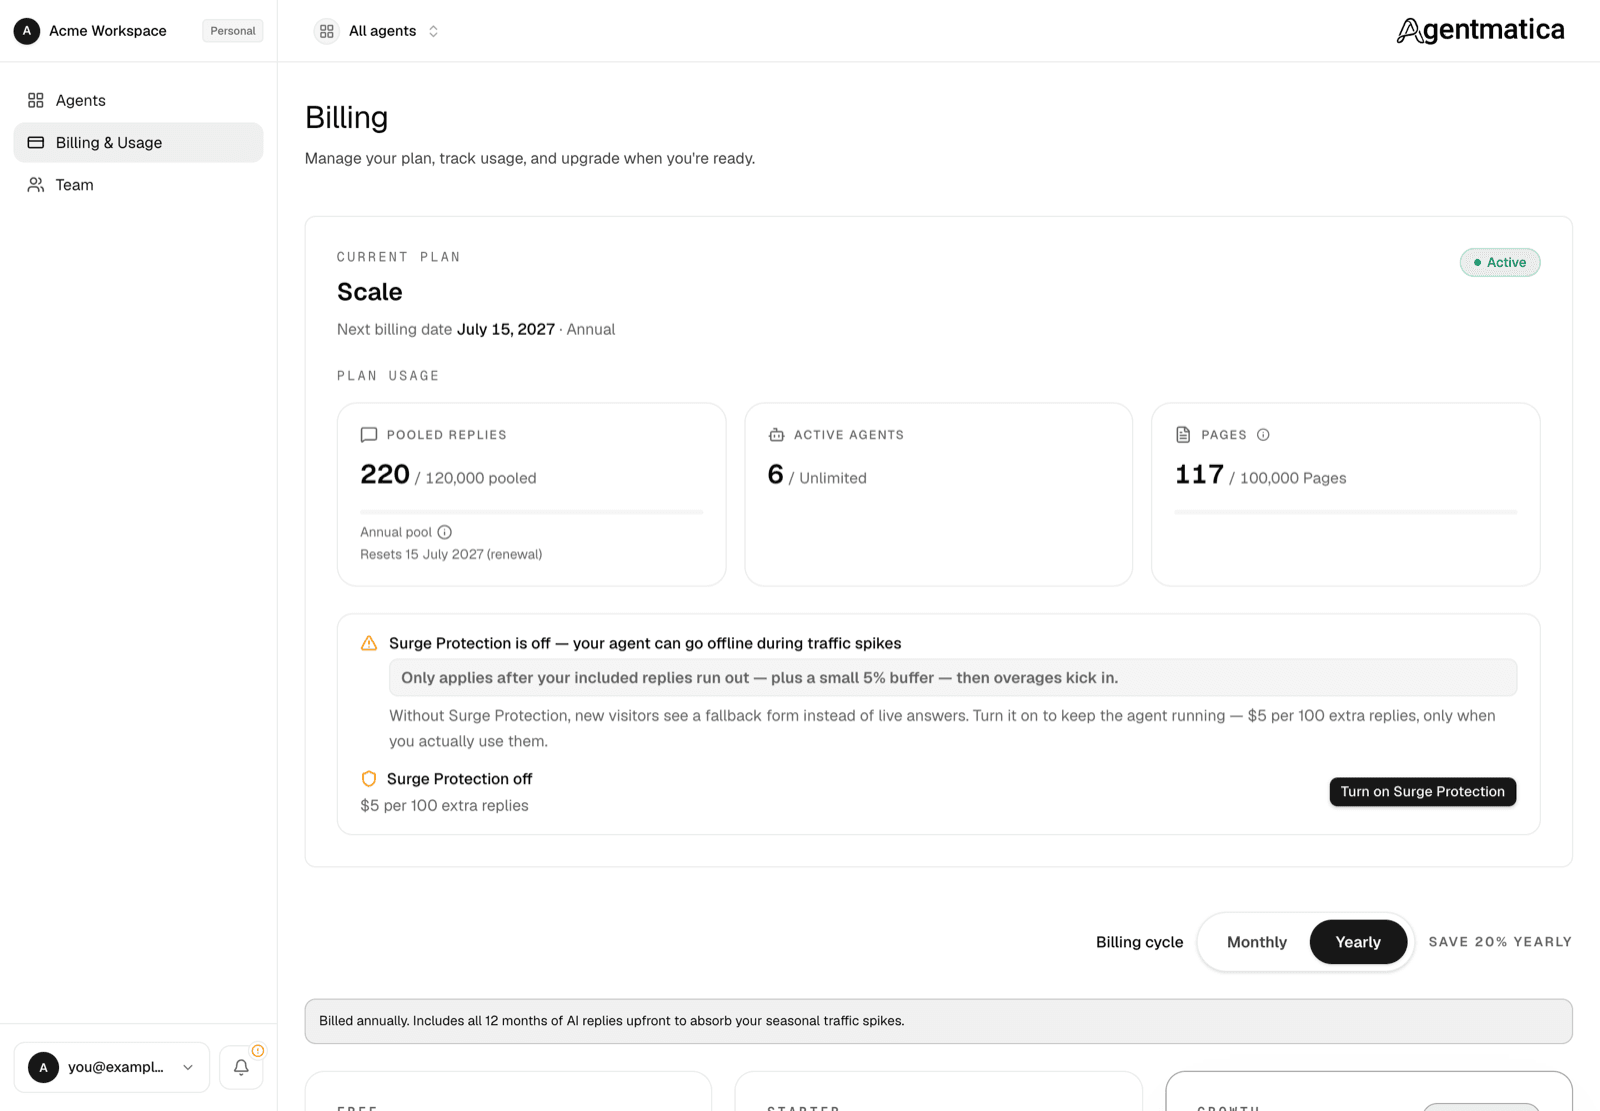Image resolution: width=1600 pixels, height=1111 pixels.
Task: Click the Billing page heading
Action: point(347,117)
